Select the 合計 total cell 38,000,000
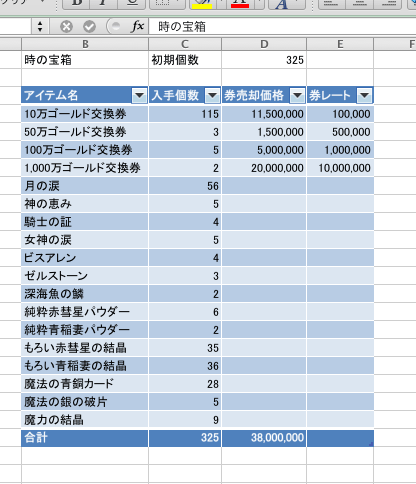This screenshot has height=484, width=416. [x=264, y=438]
